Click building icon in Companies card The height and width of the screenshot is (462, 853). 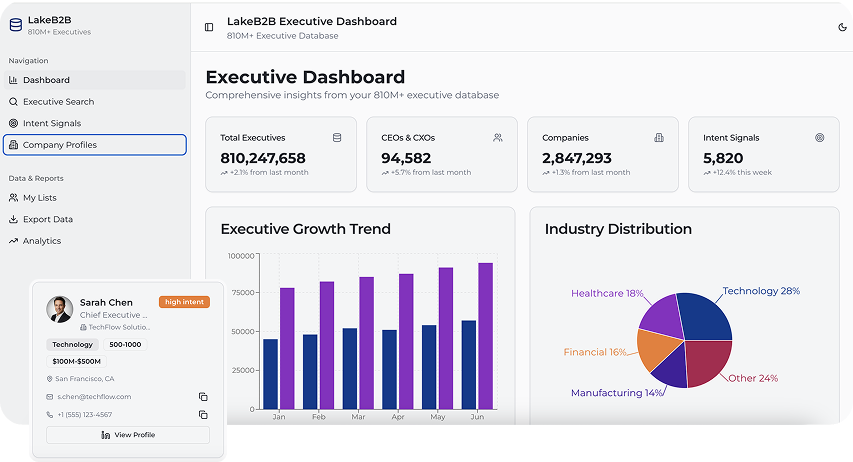pos(659,138)
